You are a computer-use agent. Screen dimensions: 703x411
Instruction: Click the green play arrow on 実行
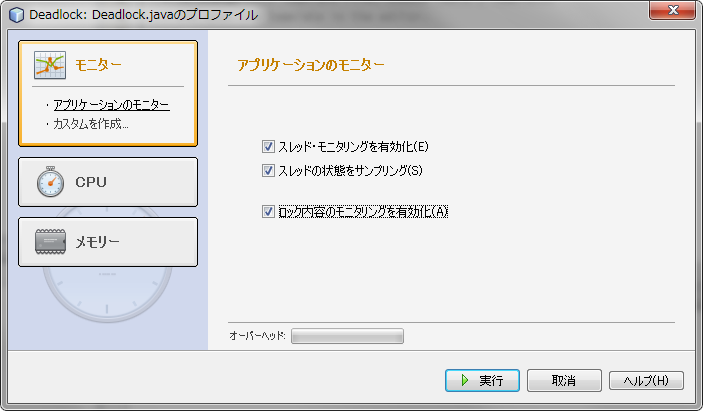(465, 381)
